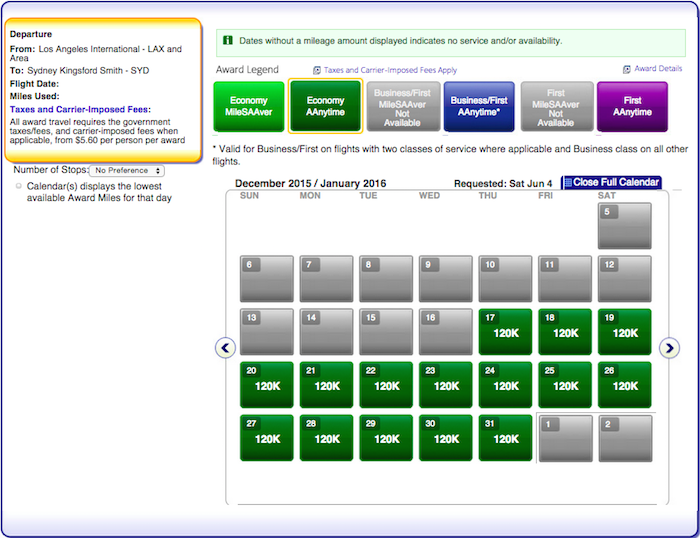
Task: Click the unavailable December 6 tile
Action: (267, 279)
